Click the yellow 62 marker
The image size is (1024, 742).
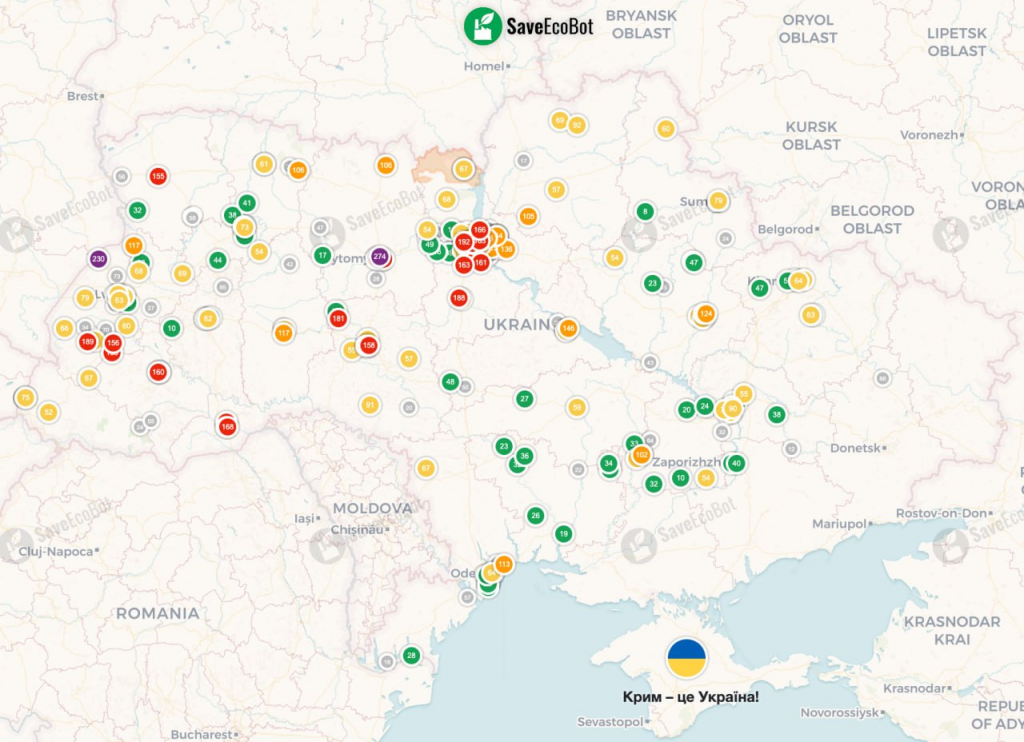[208, 318]
